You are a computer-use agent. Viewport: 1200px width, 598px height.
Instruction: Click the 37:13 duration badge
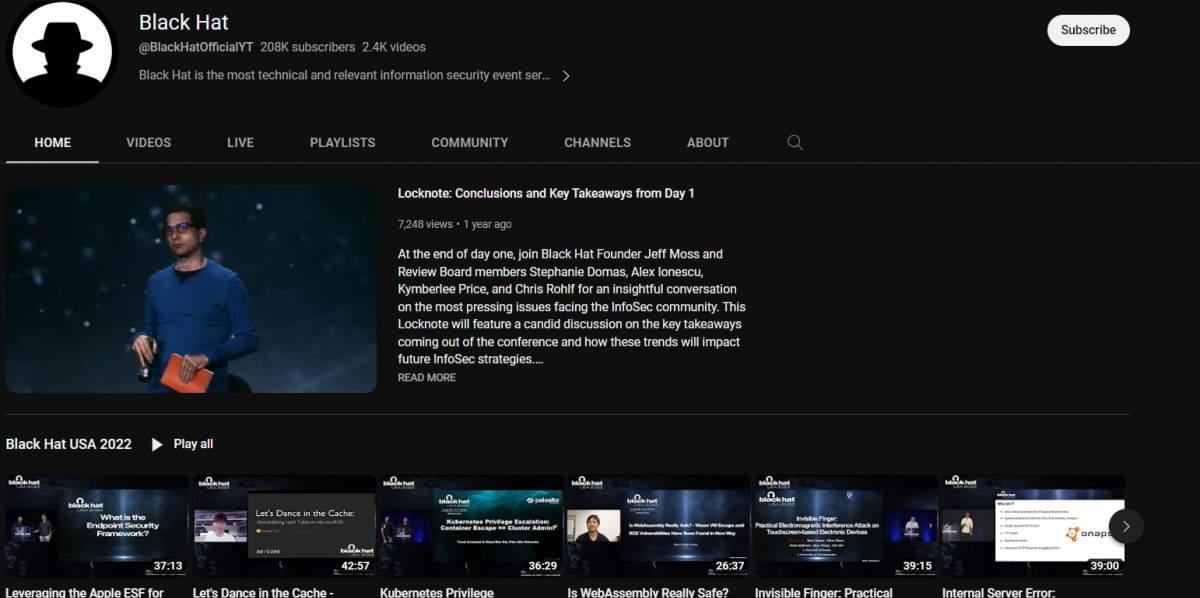click(168, 566)
